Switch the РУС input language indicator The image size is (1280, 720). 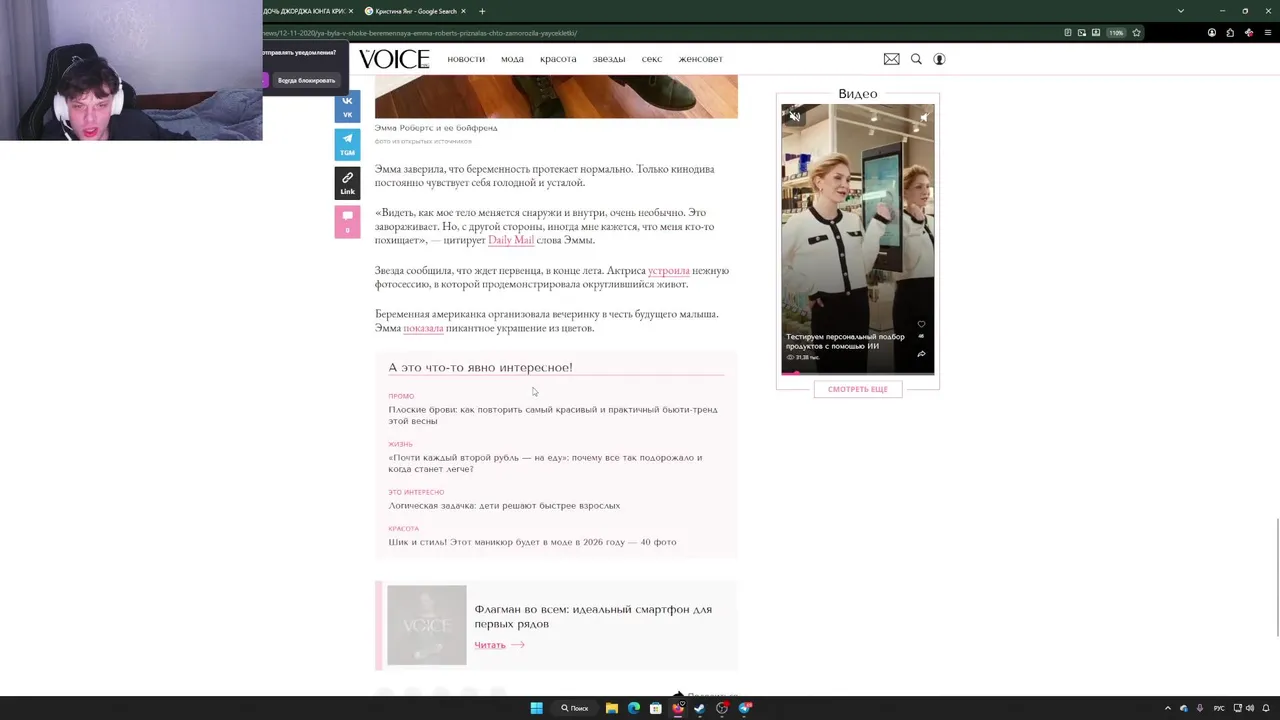coord(1219,708)
